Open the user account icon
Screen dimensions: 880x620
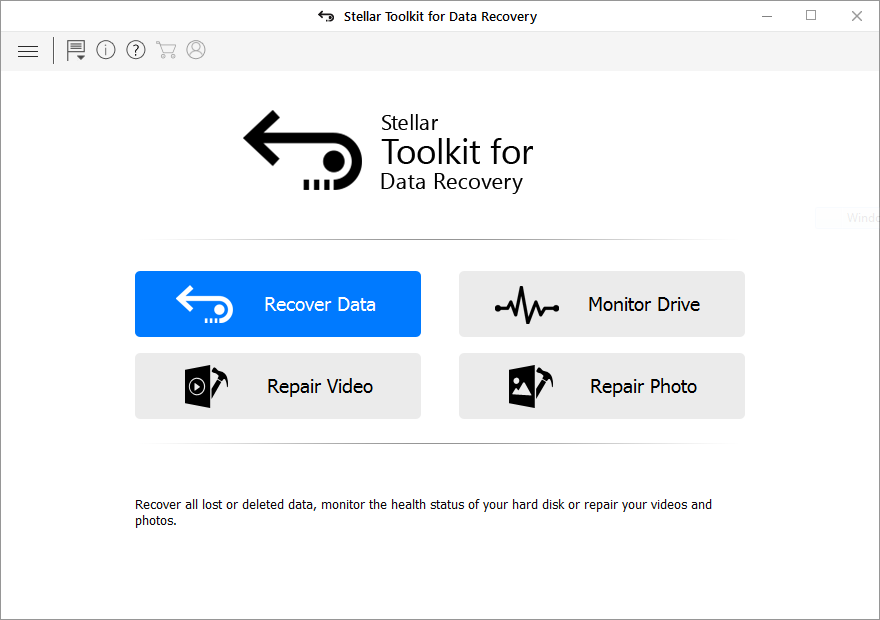[196, 49]
